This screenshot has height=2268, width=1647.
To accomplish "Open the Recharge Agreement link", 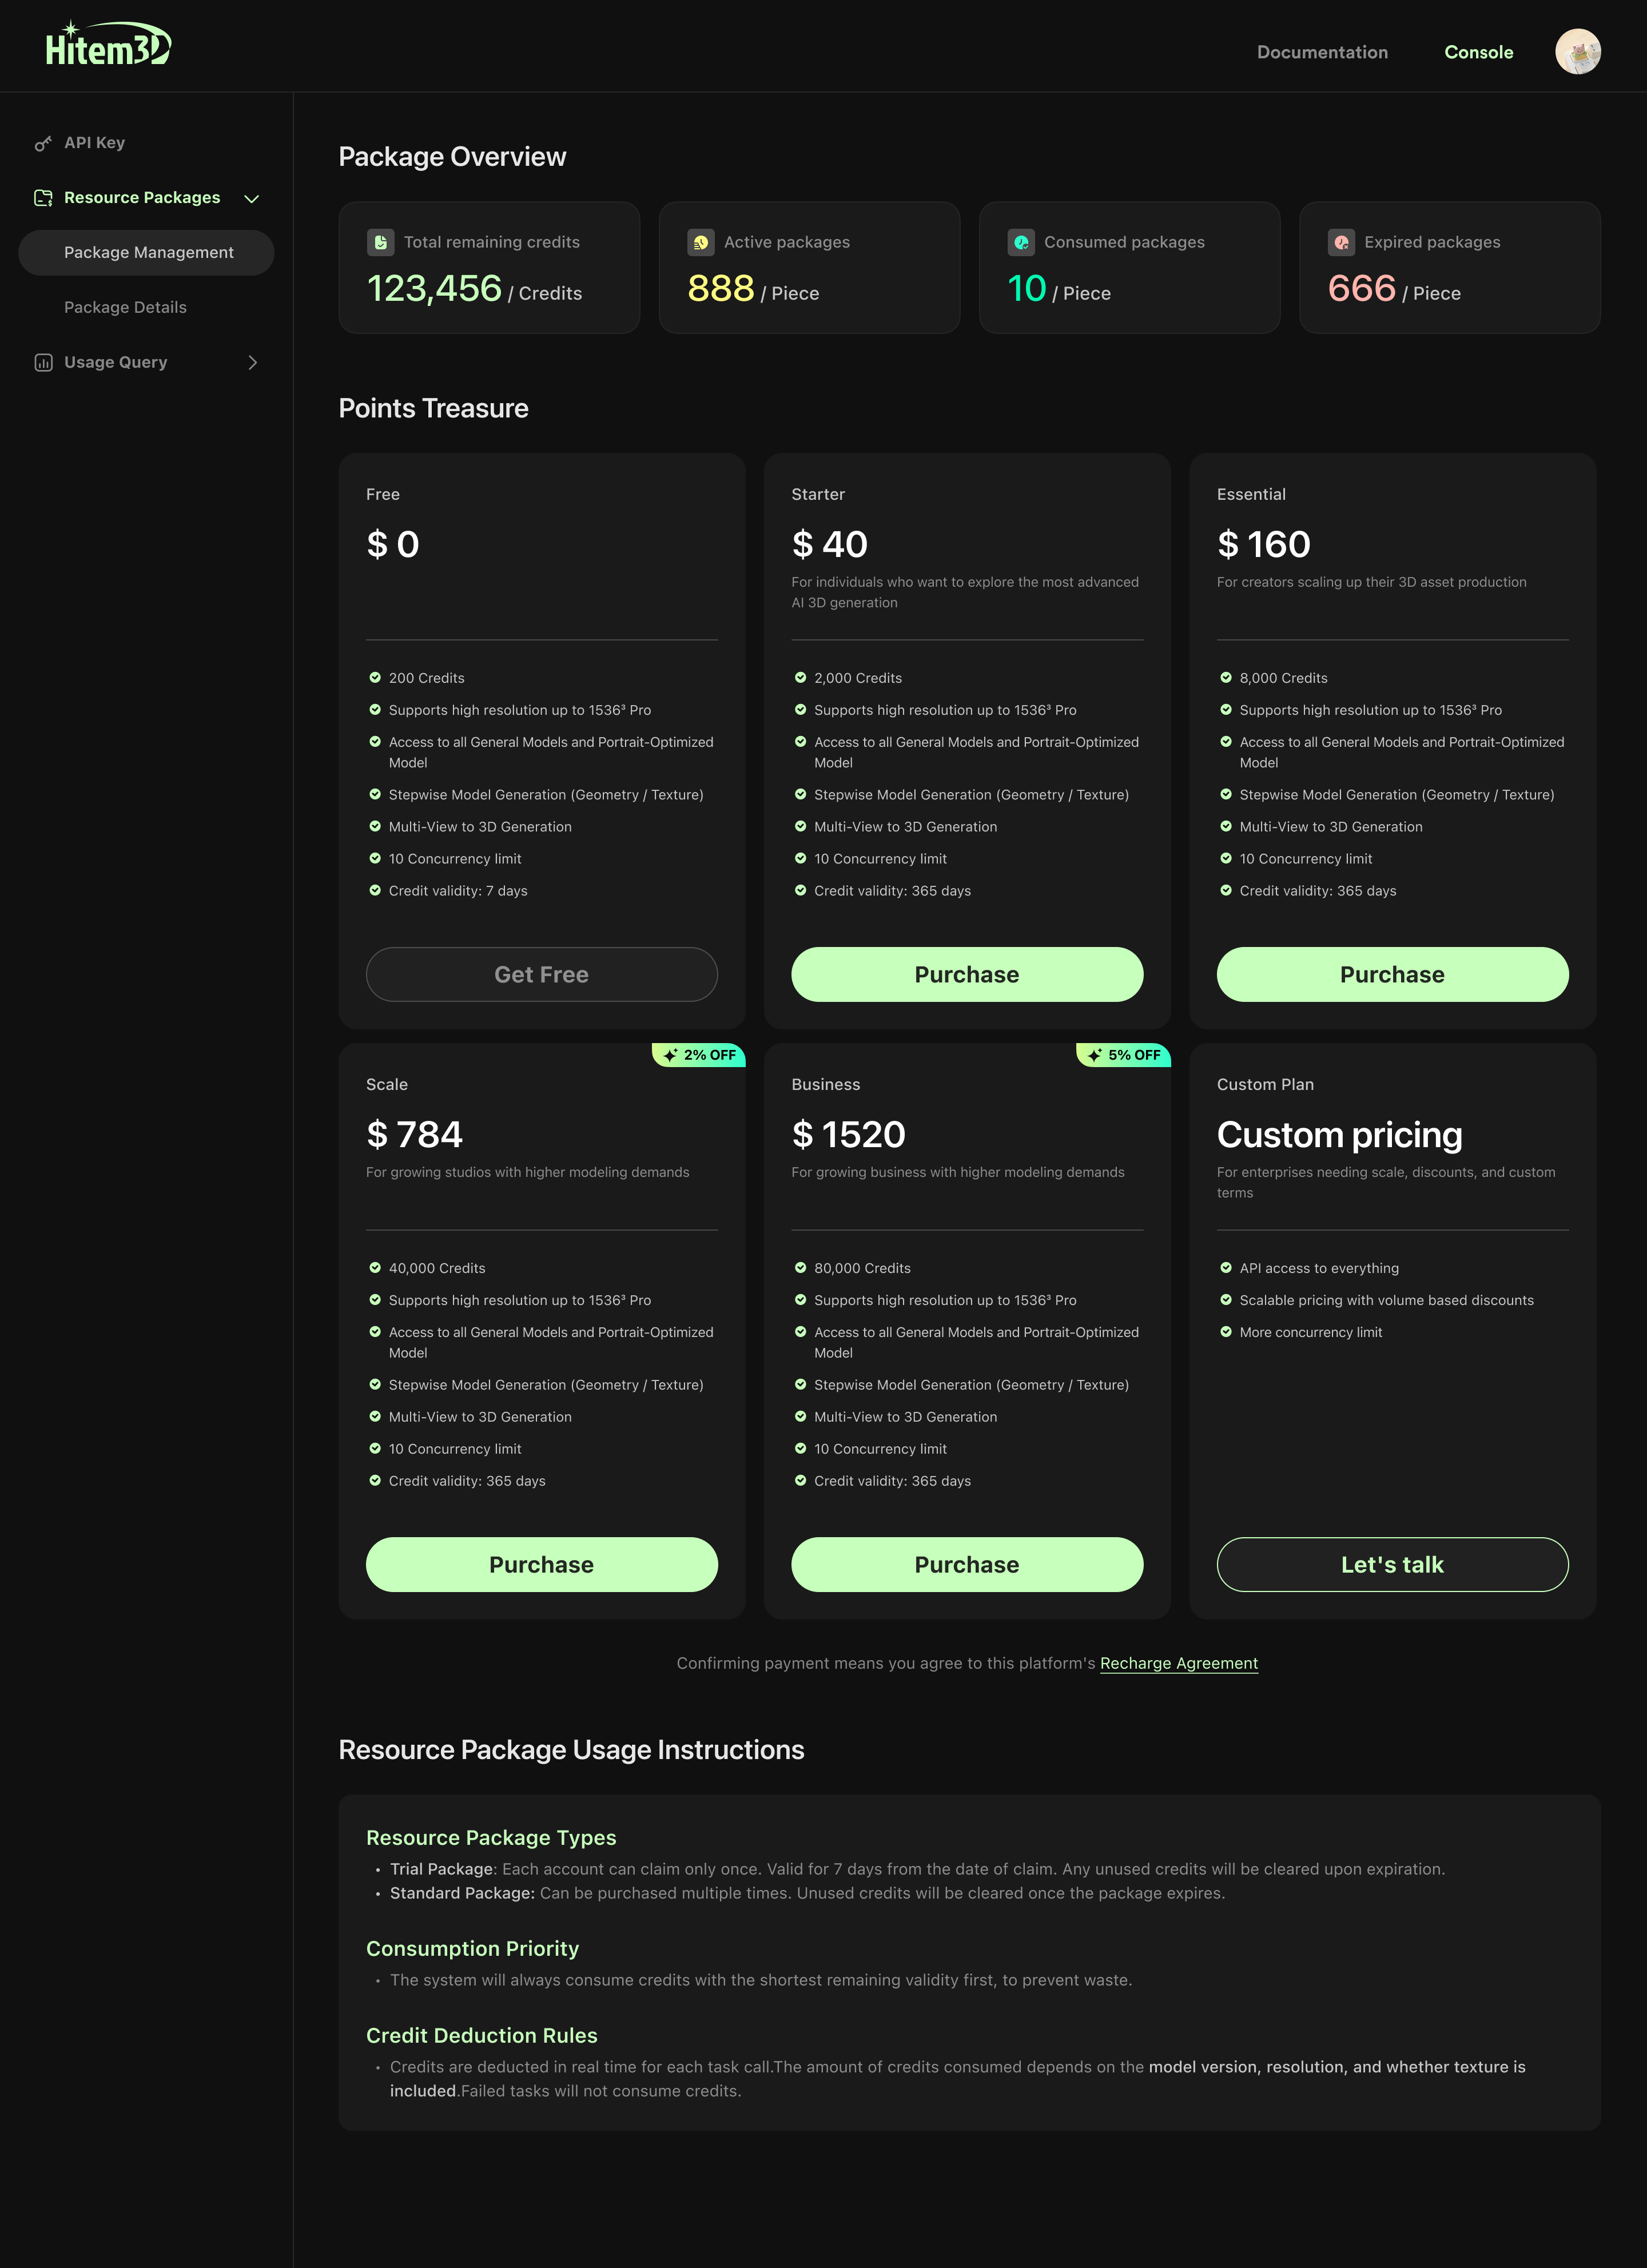I will [1179, 1663].
